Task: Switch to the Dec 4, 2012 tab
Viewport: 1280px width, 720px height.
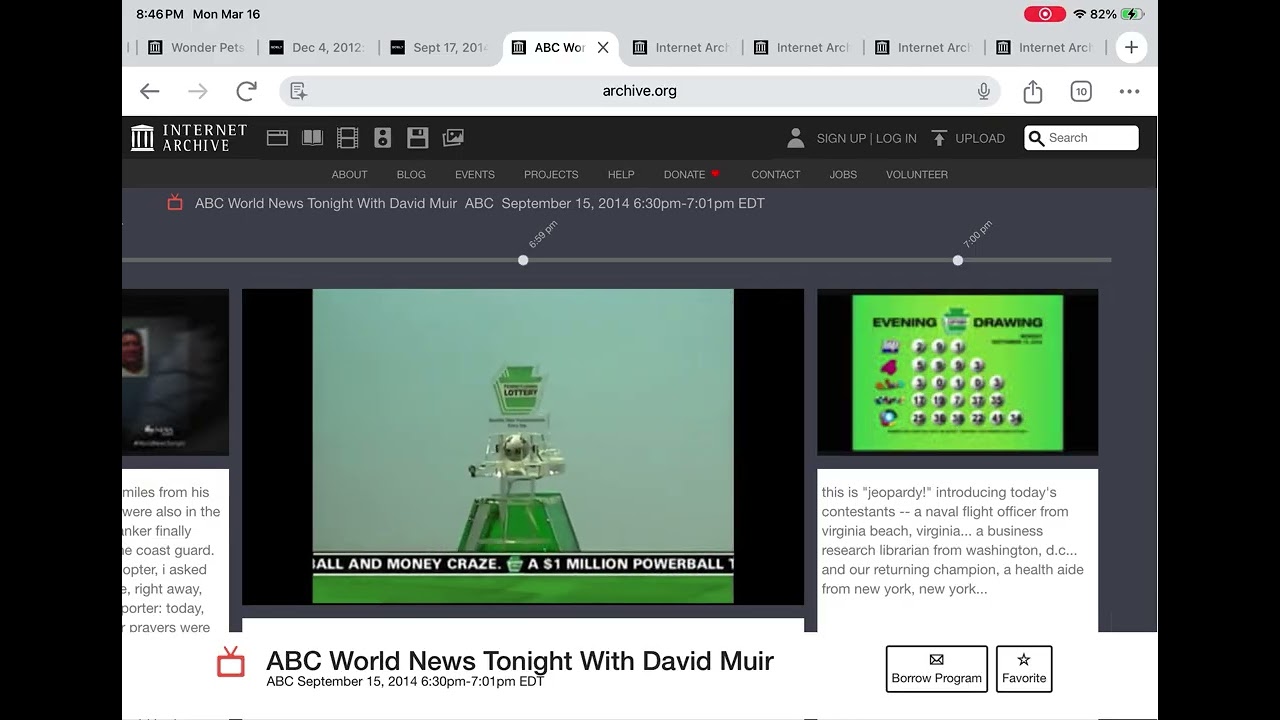Action: (x=317, y=47)
